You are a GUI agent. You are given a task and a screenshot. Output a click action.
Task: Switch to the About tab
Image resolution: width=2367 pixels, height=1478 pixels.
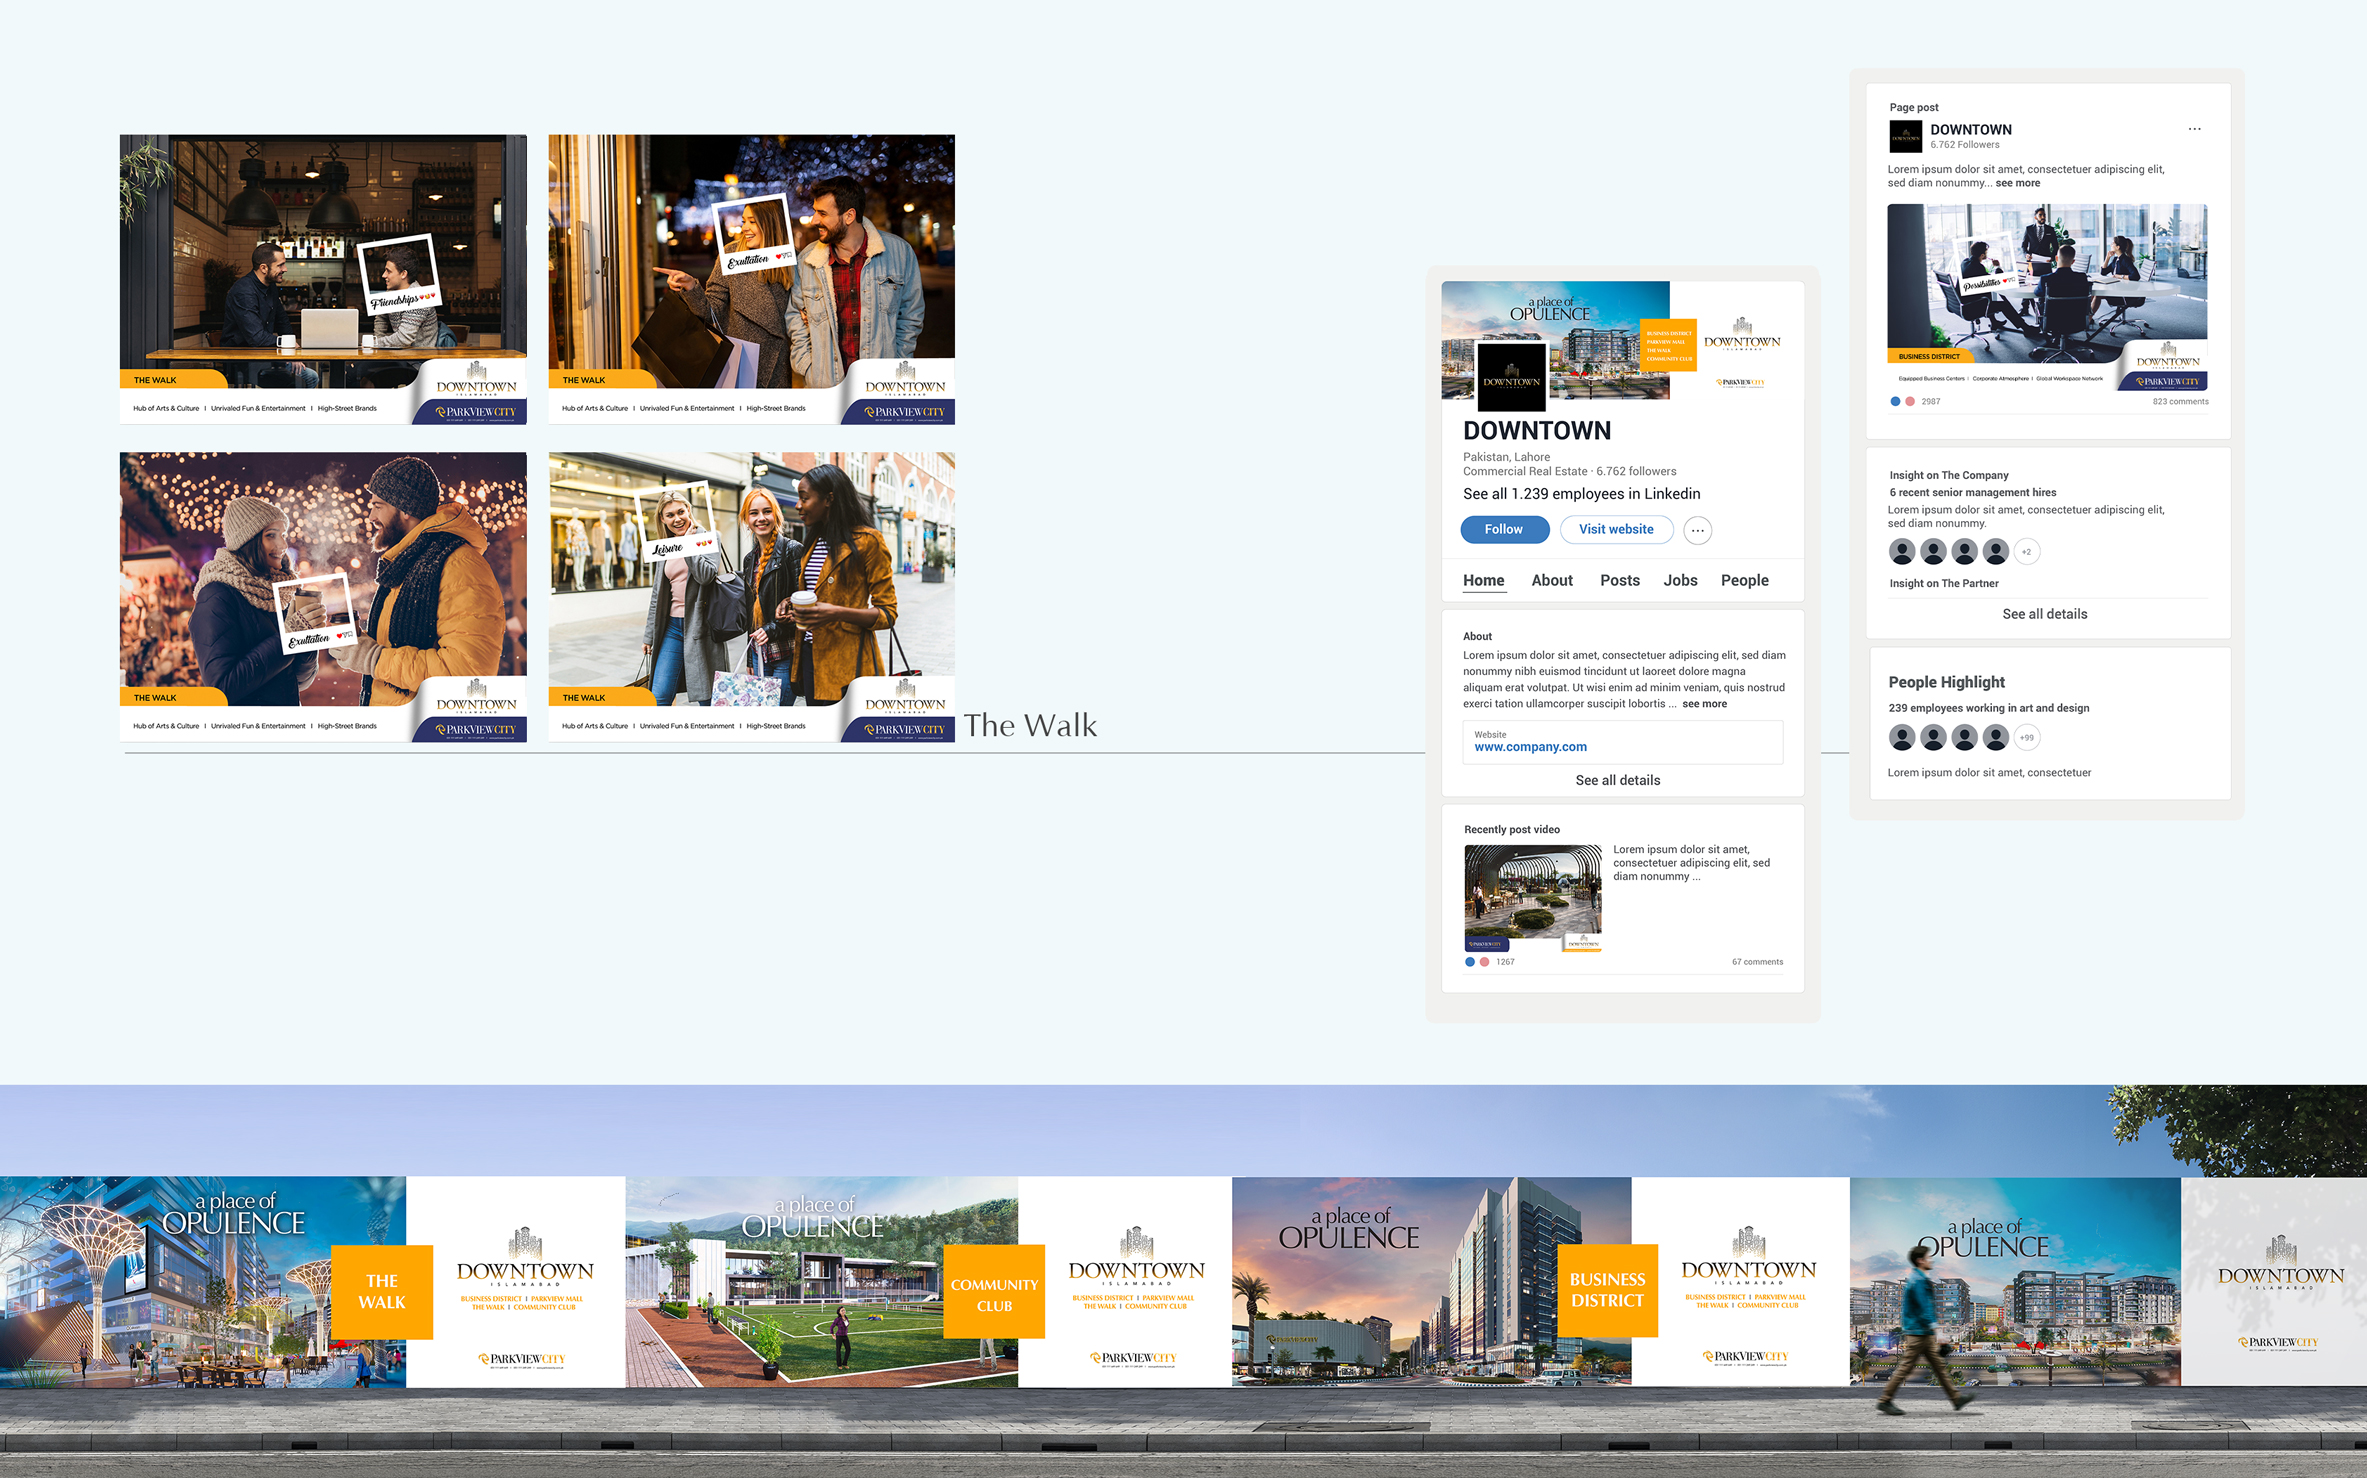(1551, 581)
